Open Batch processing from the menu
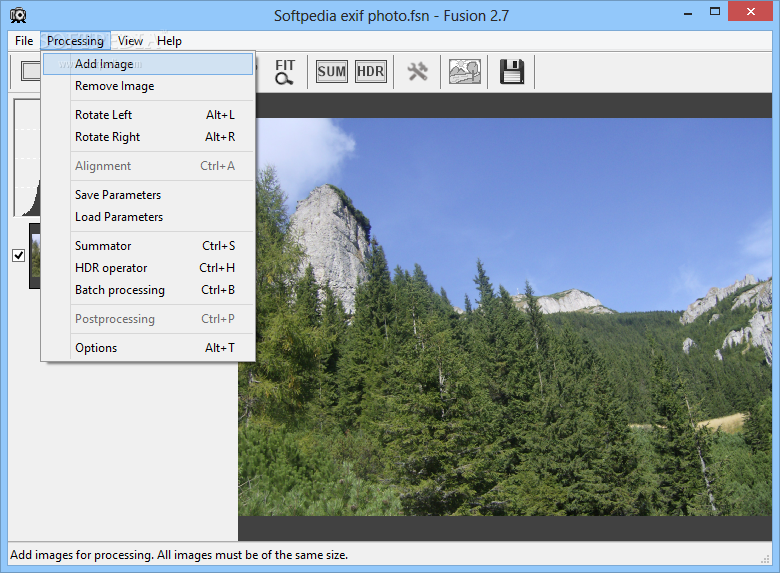Image resolution: width=780 pixels, height=573 pixels. pyautogui.click(x=148, y=290)
